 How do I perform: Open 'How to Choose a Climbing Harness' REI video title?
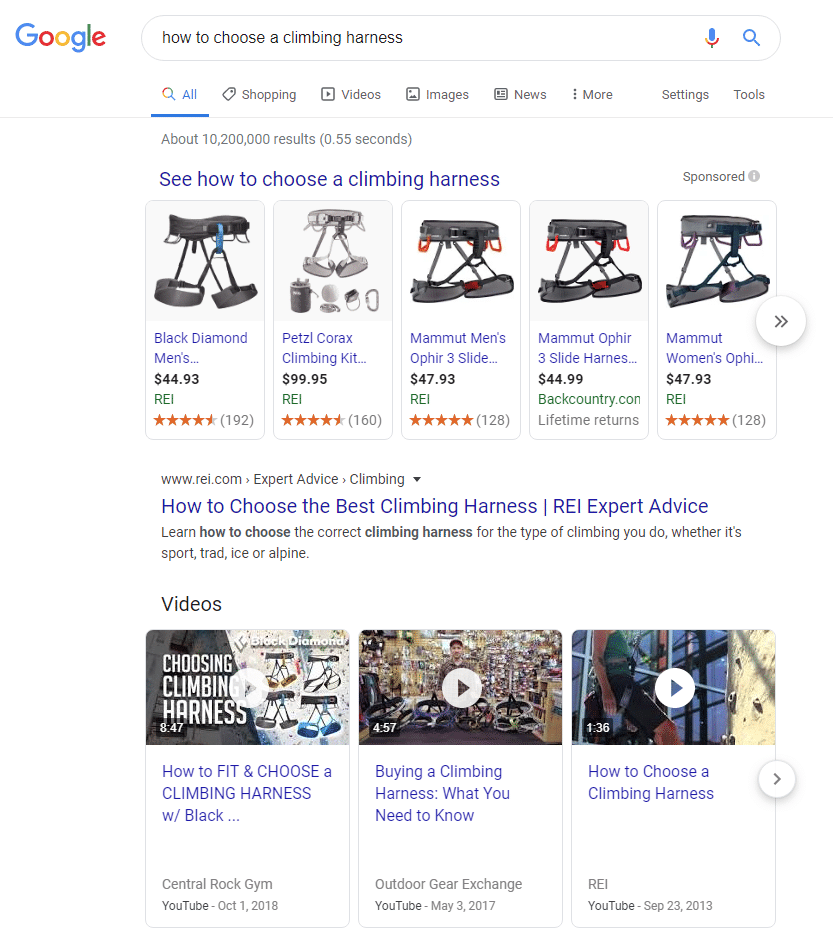pyautogui.click(x=651, y=783)
